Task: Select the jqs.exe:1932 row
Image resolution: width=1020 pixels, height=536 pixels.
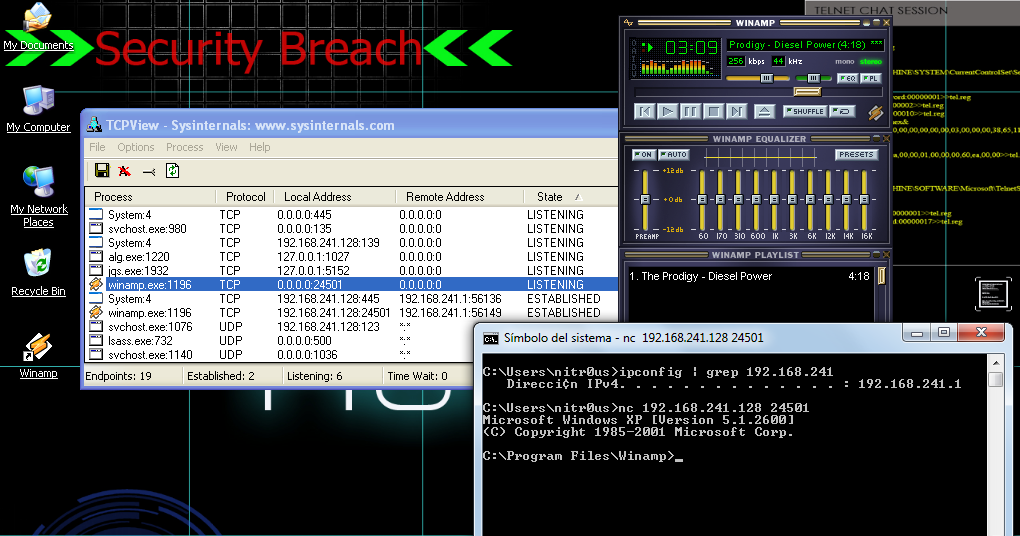Action: point(352,271)
